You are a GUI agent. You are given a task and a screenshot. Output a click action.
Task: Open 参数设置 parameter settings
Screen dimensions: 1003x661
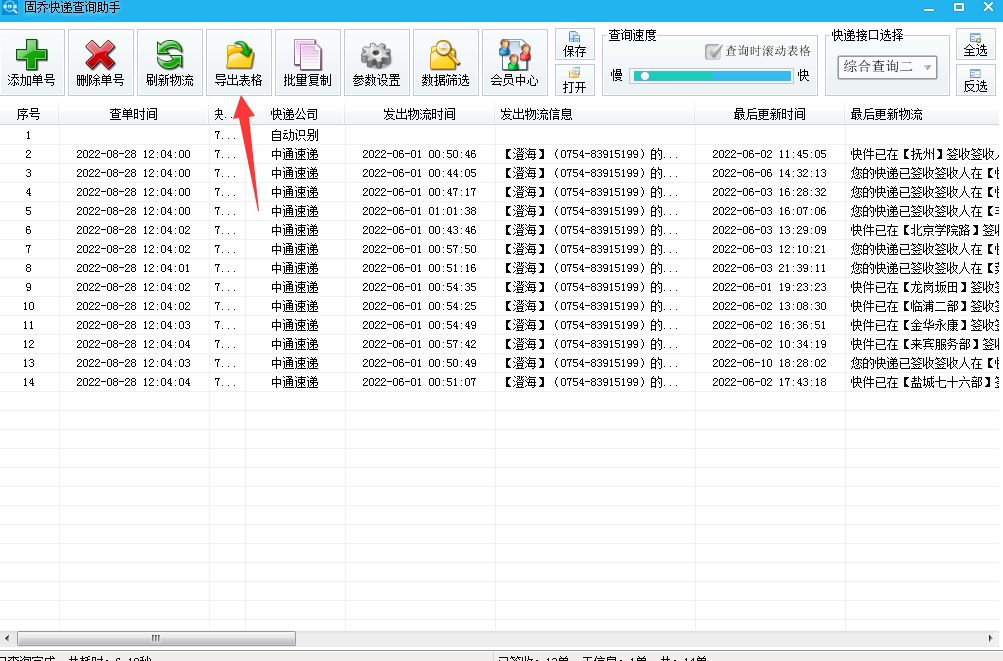(375, 61)
